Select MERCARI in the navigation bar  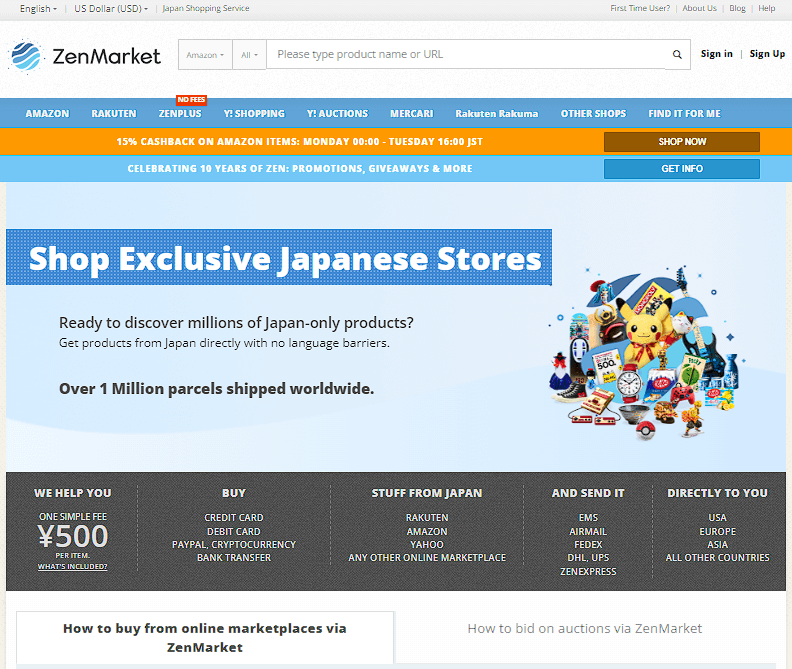click(x=412, y=114)
